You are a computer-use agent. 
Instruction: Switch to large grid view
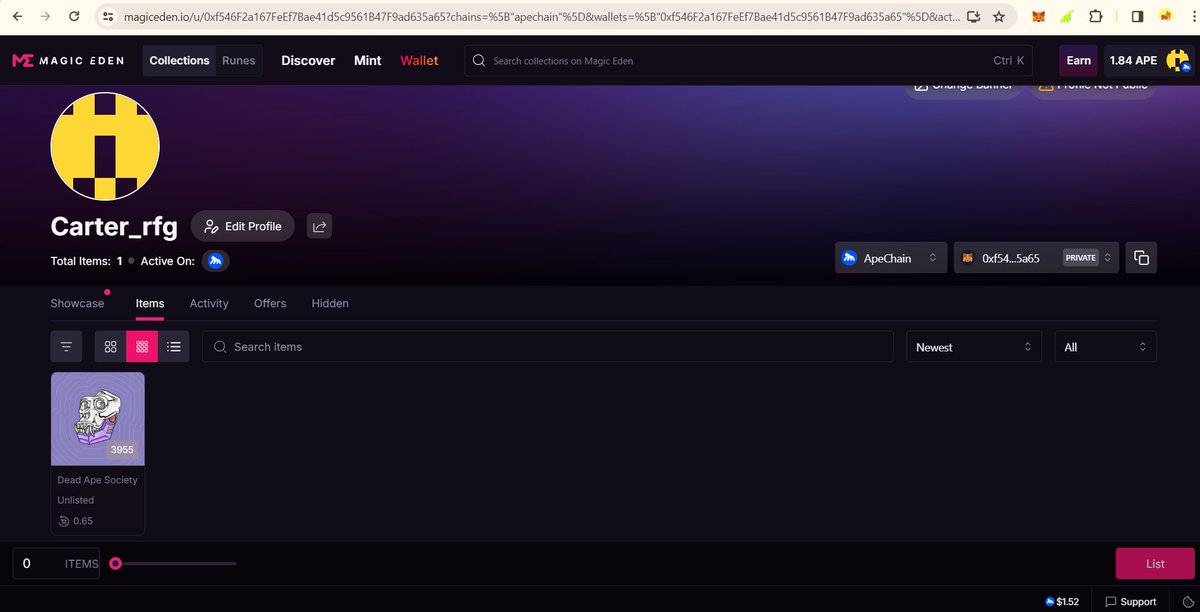point(111,347)
